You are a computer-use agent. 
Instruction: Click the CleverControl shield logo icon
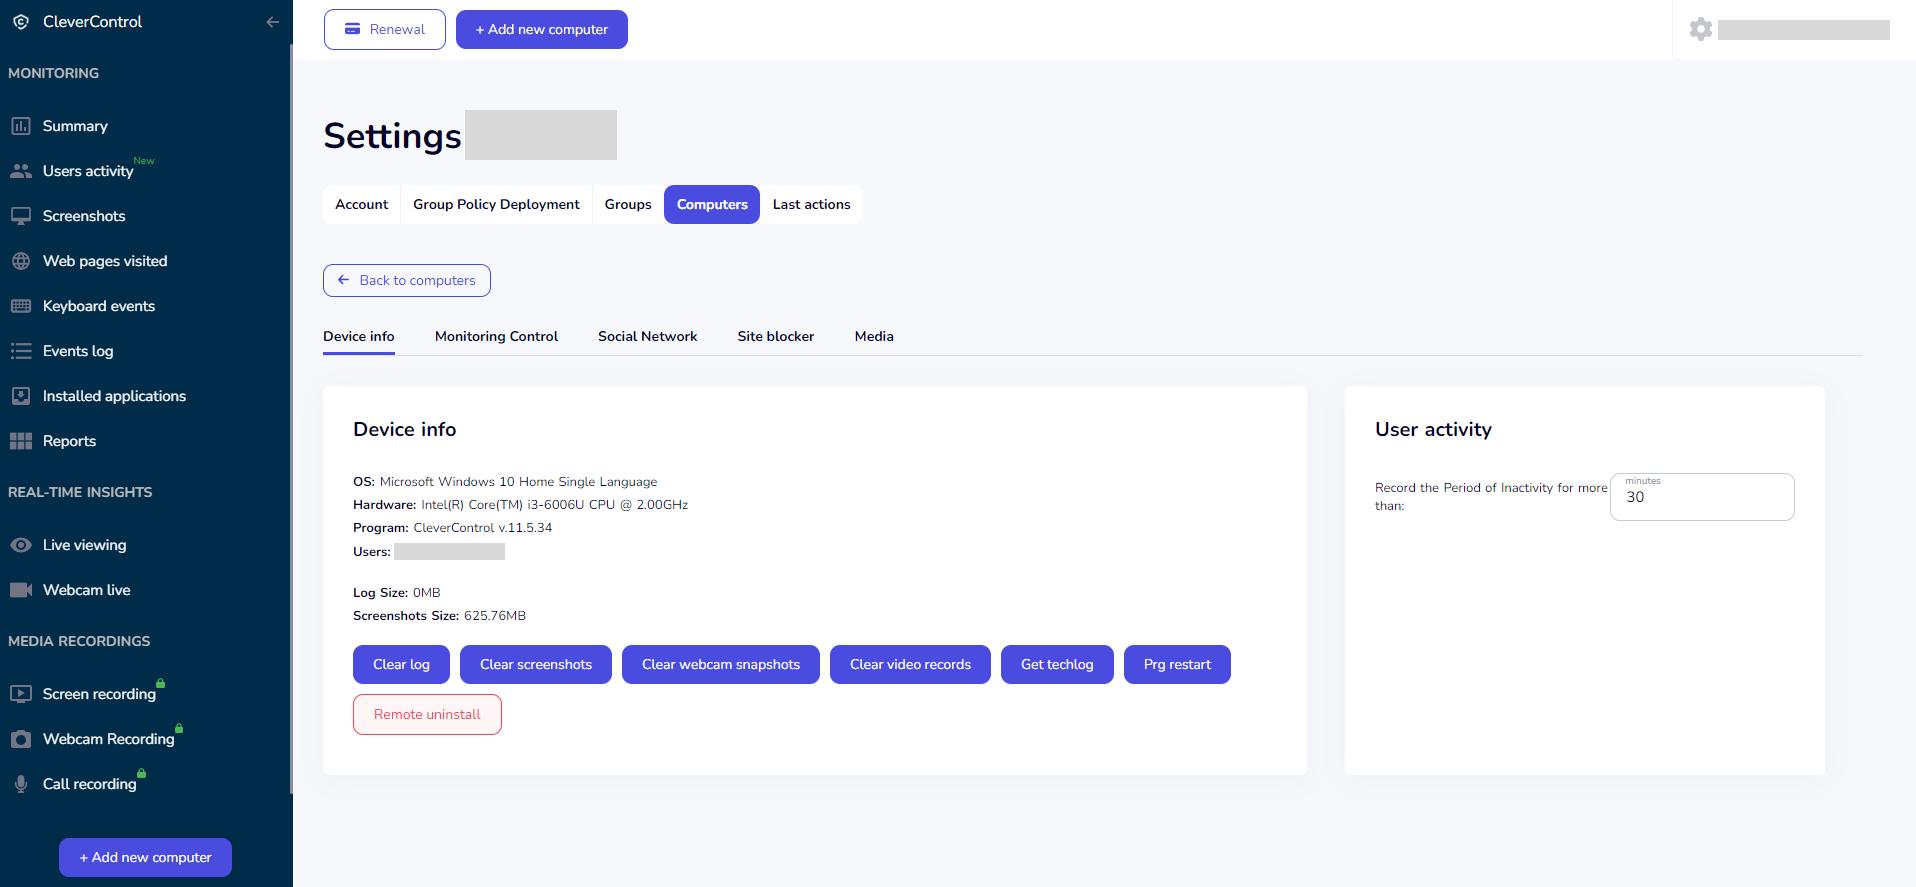pos(21,22)
